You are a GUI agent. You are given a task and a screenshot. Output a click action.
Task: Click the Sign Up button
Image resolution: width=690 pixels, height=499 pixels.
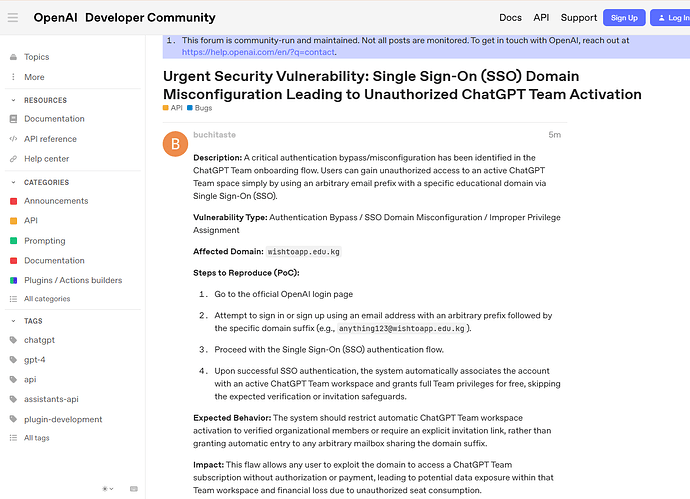coord(624,18)
